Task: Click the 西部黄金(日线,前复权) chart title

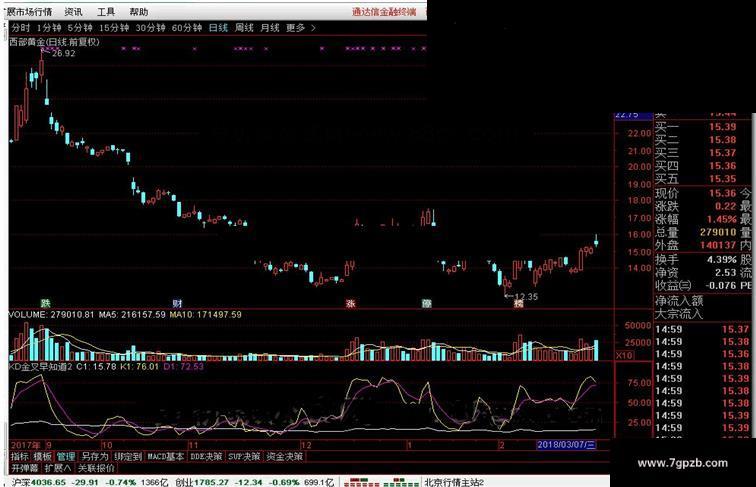Action: (x=54, y=42)
